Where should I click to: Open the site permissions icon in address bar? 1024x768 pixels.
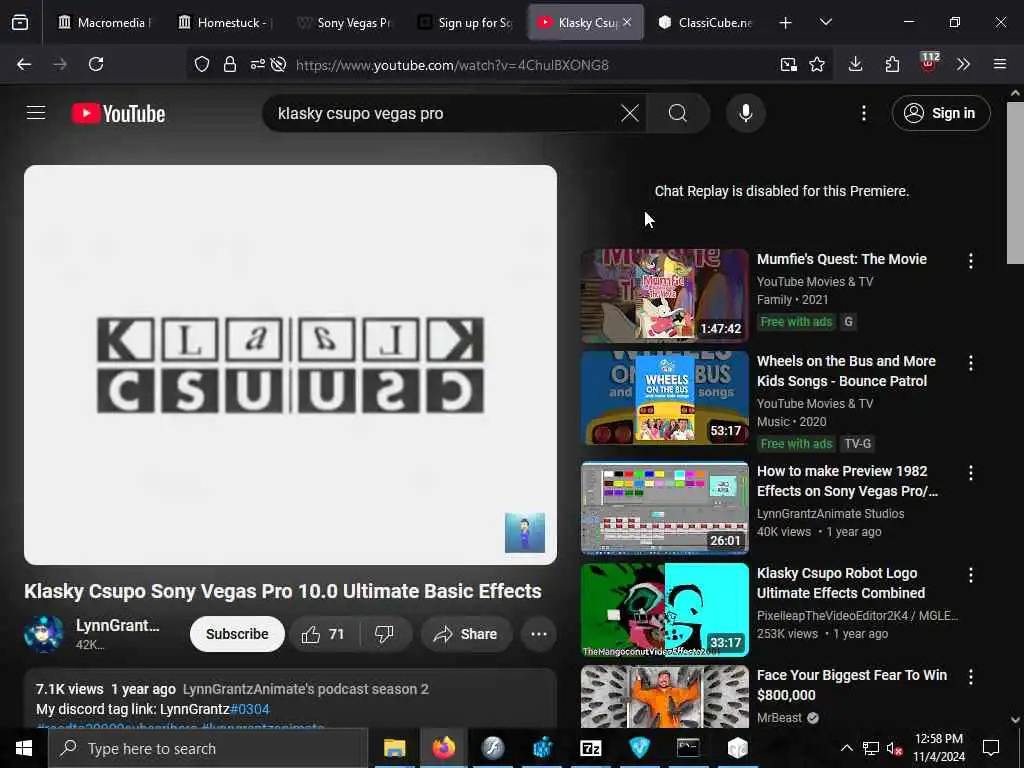coord(257,64)
